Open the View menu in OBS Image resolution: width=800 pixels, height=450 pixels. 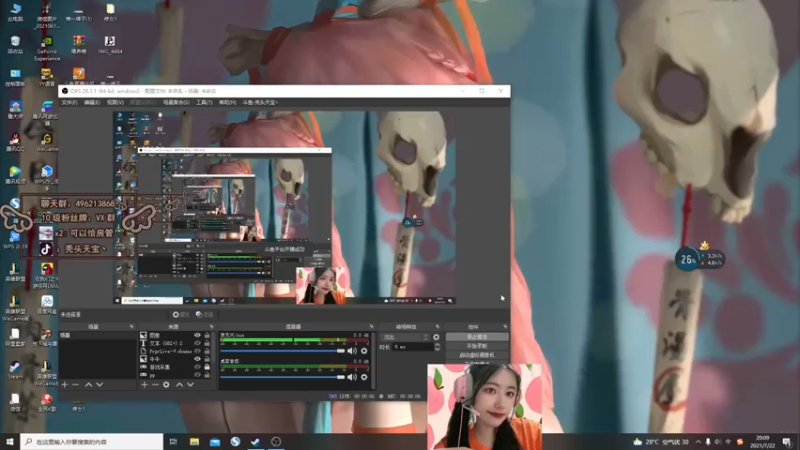click(115, 103)
